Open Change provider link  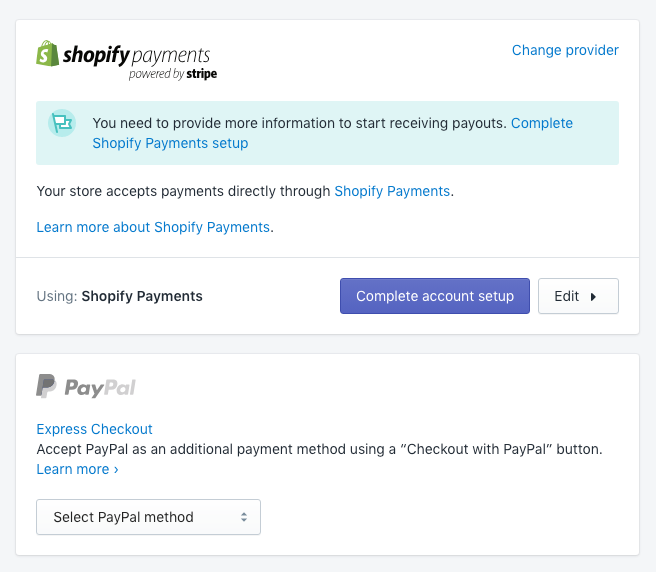(x=565, y=50)
